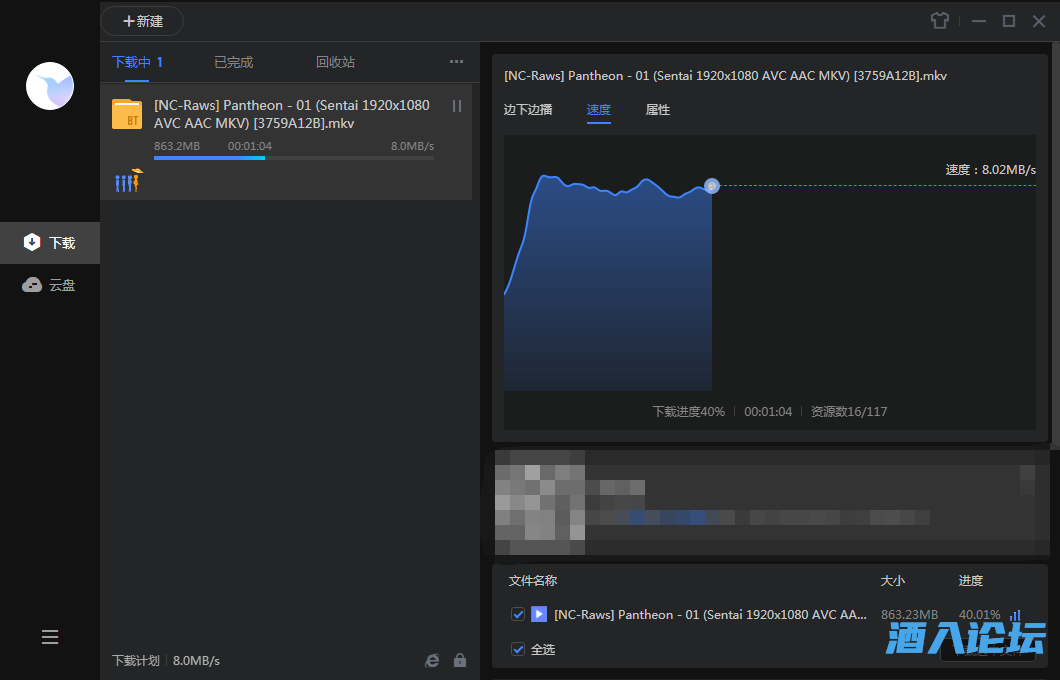Pause the Pantheon download
The height and width of the screenshot is (680, 1060).
coord(457,106)
